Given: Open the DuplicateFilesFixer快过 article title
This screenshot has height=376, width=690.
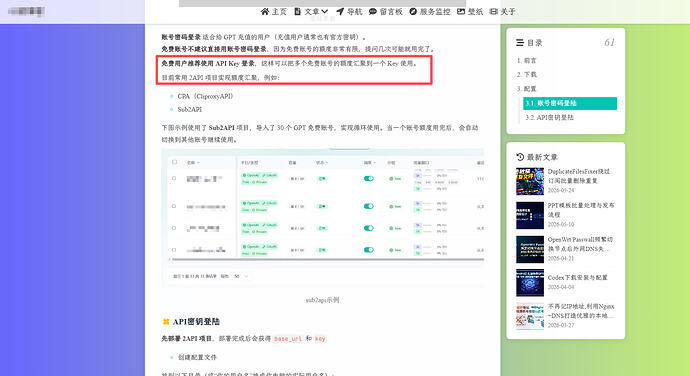Looking at the screenshot, I should point(579,176).
